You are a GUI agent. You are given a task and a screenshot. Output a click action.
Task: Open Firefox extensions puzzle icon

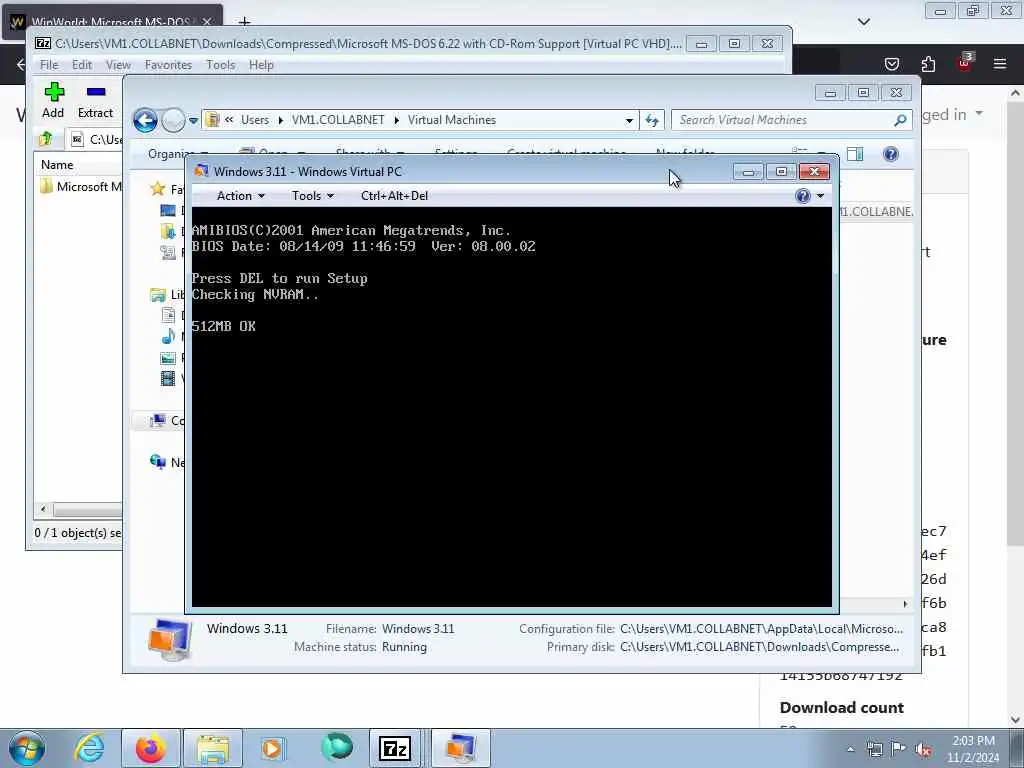[928, 64]
